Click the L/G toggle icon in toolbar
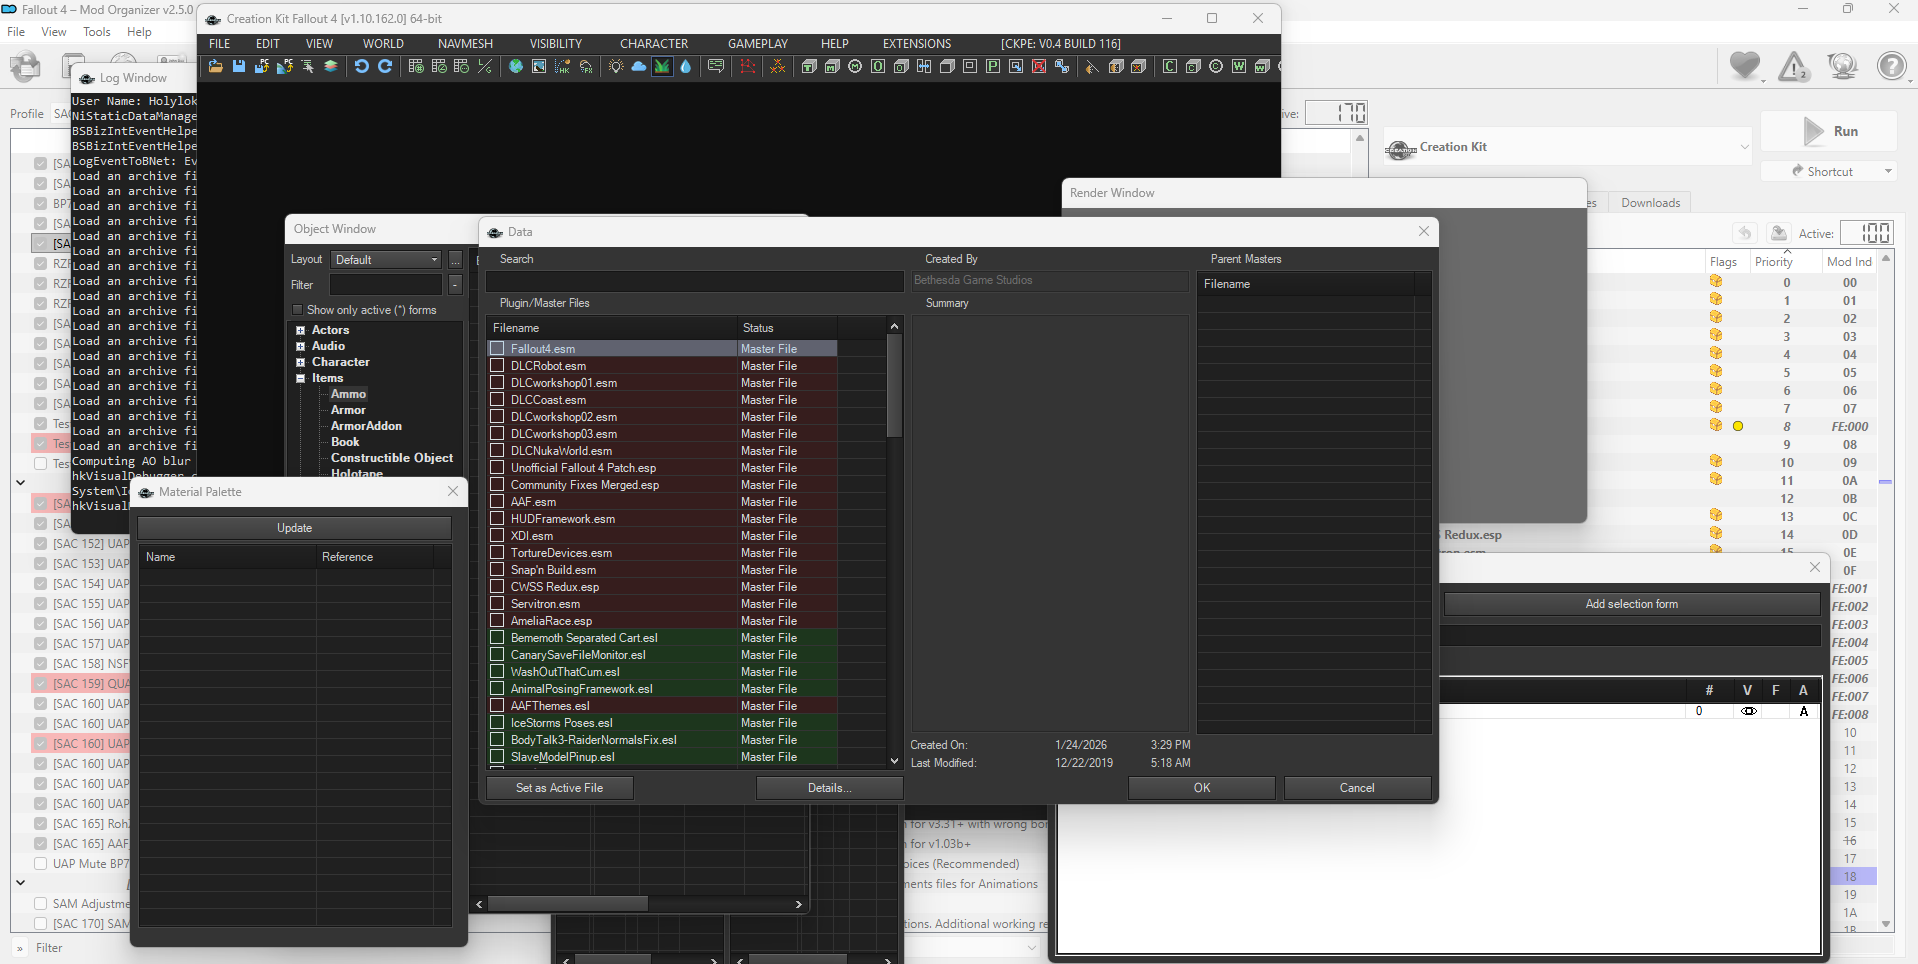Screen dimensions: 1918x964 [485, 66]
